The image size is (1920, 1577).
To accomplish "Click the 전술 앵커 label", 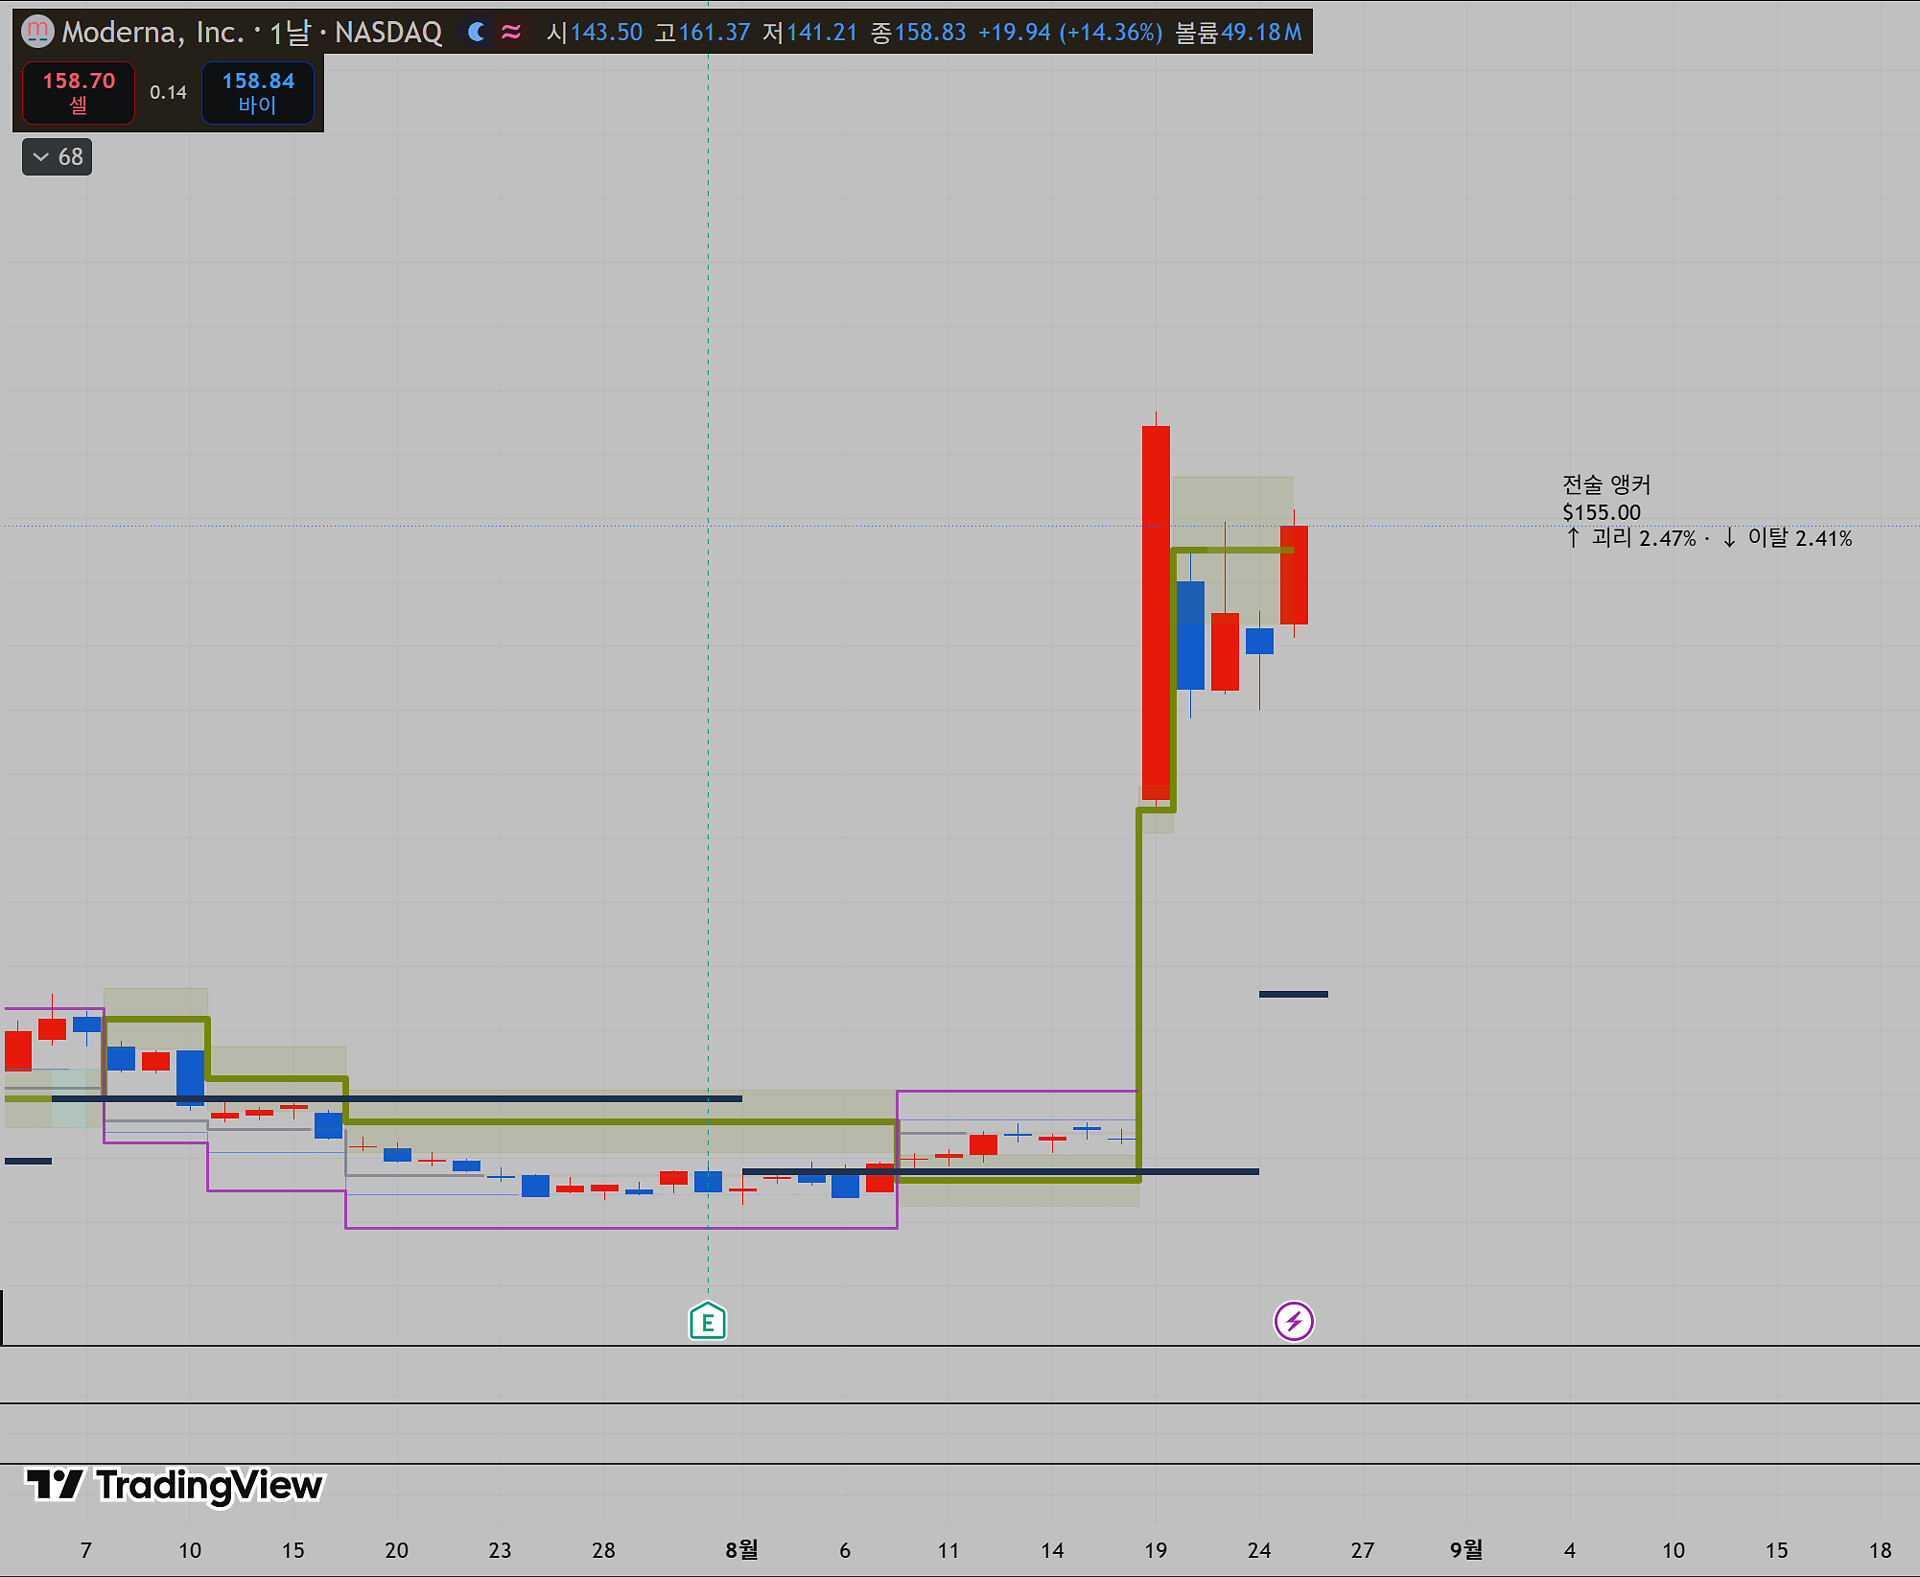I will [1606, 485].
